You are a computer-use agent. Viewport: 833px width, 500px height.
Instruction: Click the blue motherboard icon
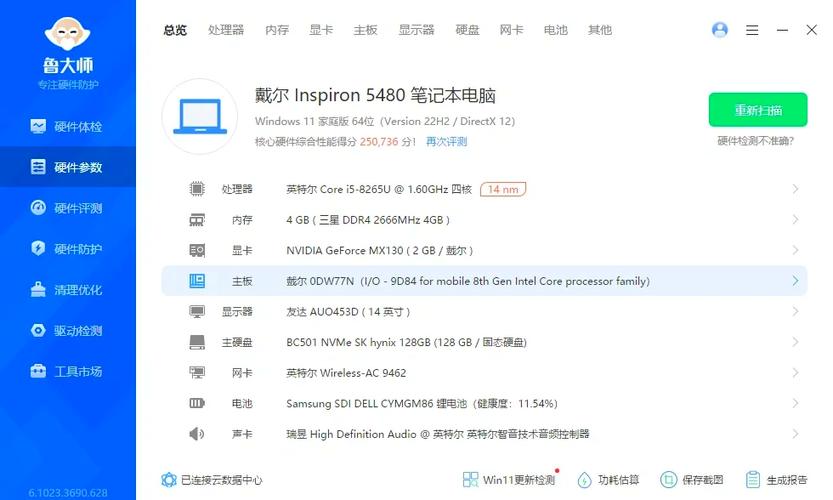tap(197, 281)
